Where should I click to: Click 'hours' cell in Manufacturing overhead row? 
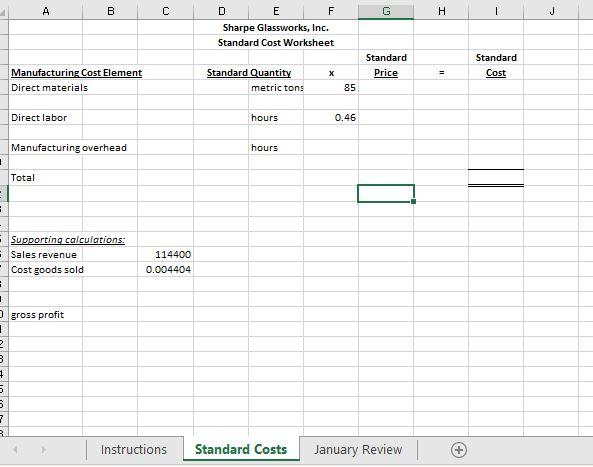276,147
